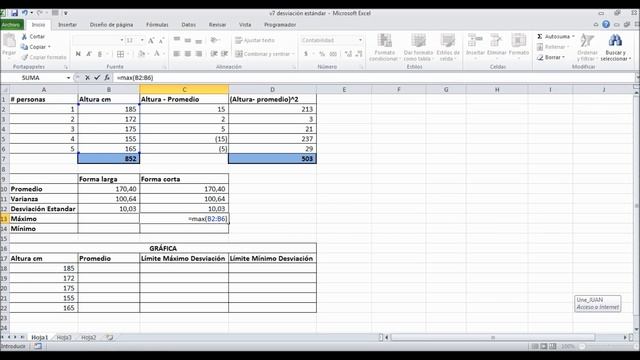
Task: Toggle Subrayado underline S button
Action: (100, 54)
